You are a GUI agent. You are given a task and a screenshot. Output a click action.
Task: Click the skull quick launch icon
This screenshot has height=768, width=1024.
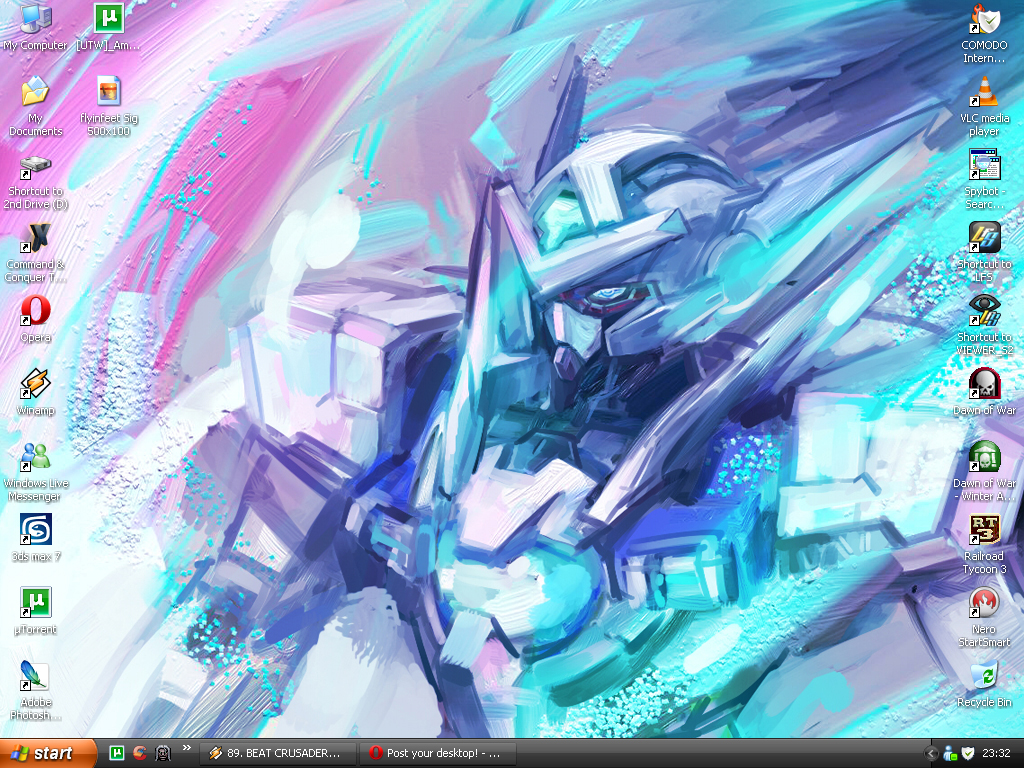(163, 753)
